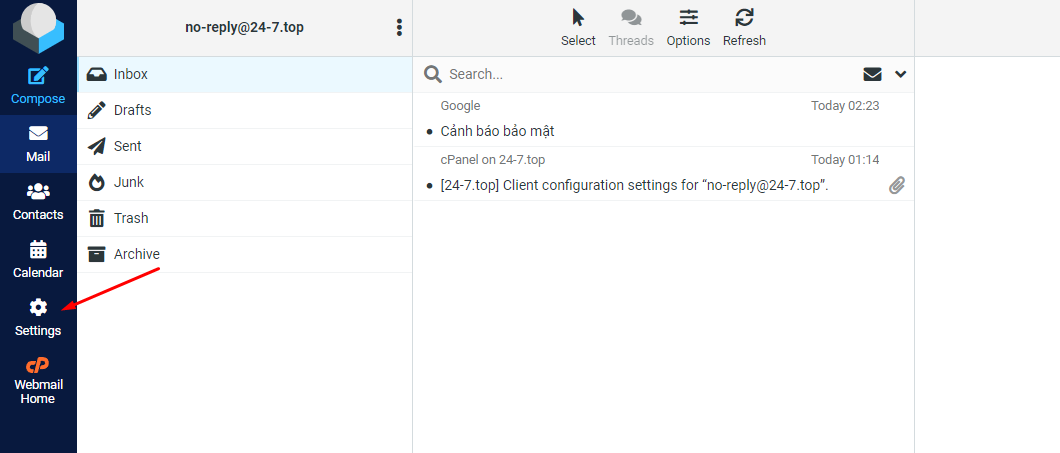Screen dimensions: 1060x453
Task: Expand search options chevron
Action: point(900,74)
